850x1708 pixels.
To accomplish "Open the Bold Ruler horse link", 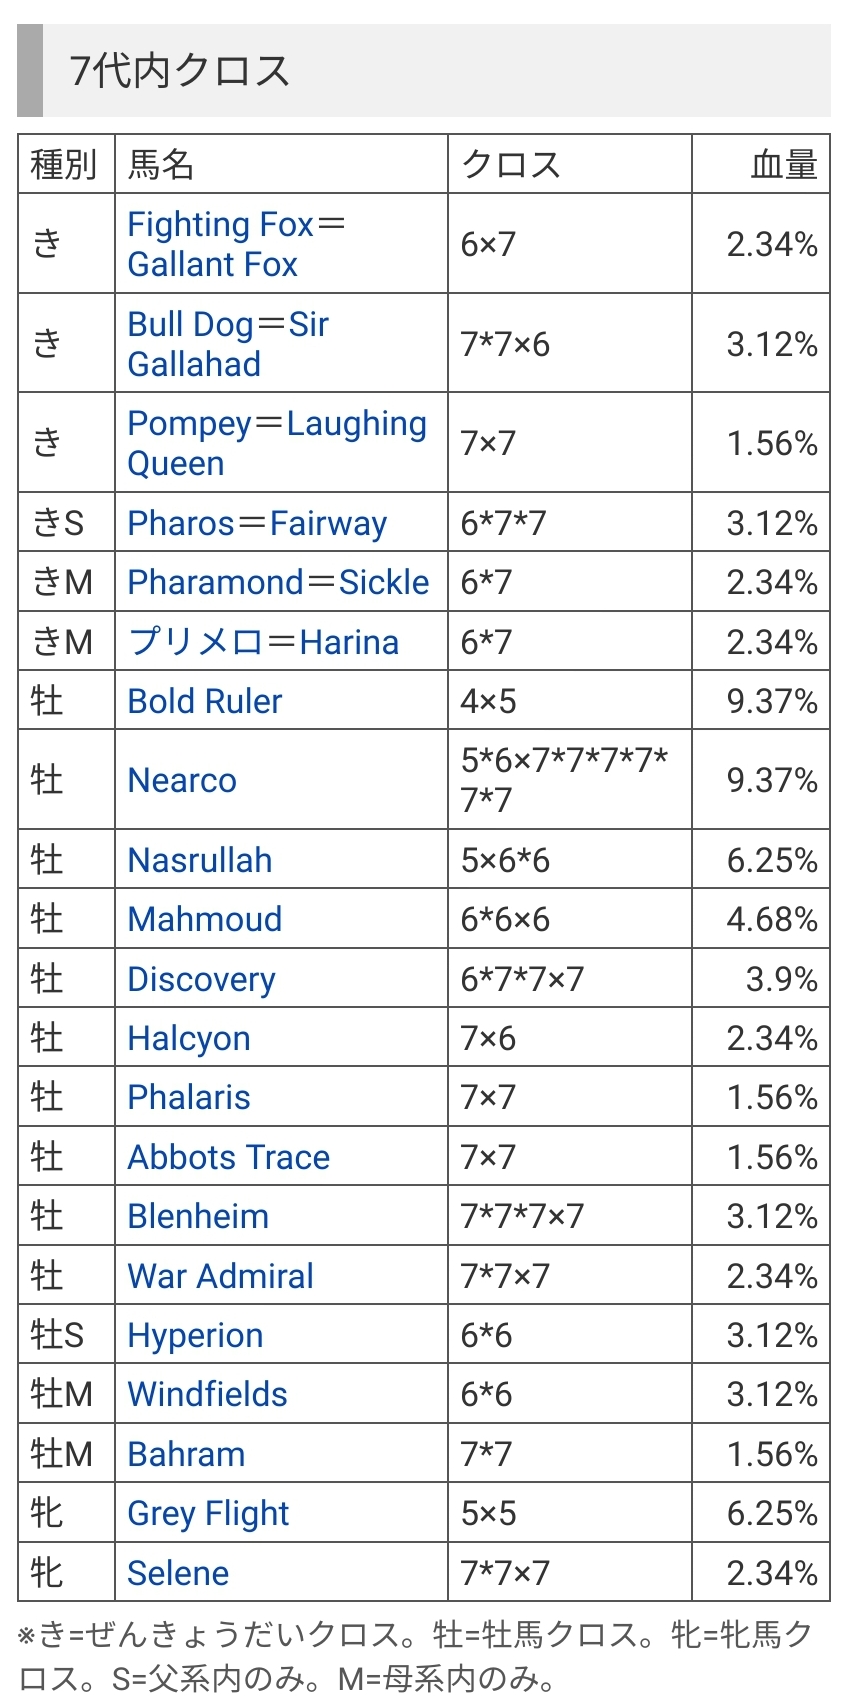I will tap(205, 701).
